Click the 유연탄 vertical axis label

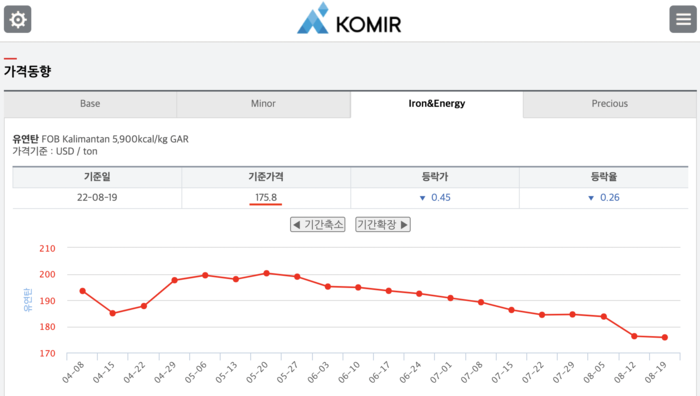[x=28, y=300]
